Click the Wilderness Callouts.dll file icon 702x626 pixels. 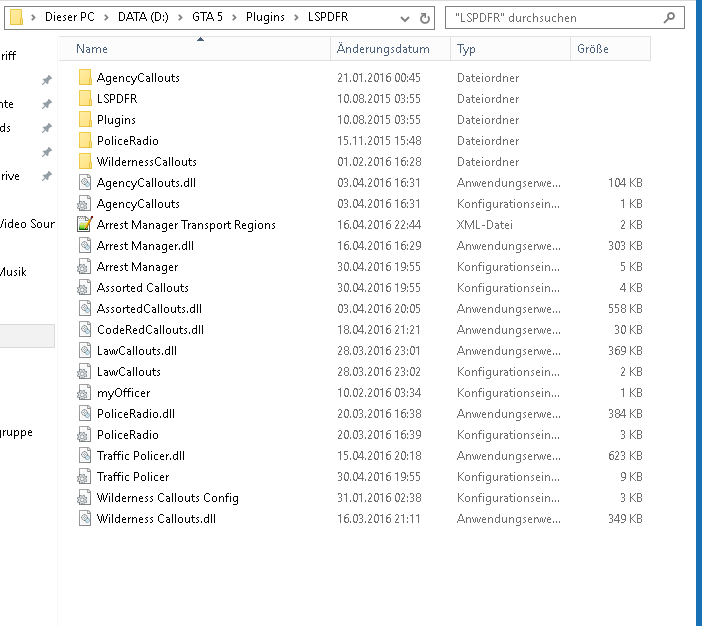tap(85, 519)
